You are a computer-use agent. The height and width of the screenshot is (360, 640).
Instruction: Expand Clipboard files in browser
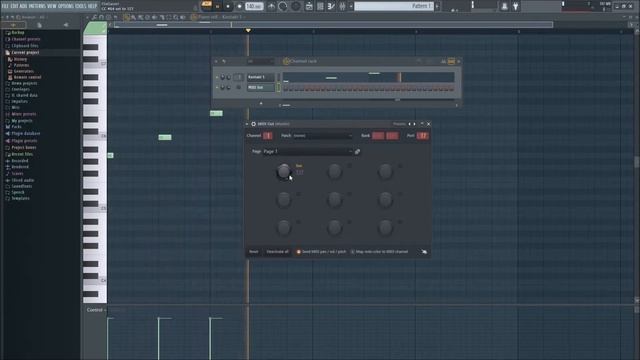(24, 46)
